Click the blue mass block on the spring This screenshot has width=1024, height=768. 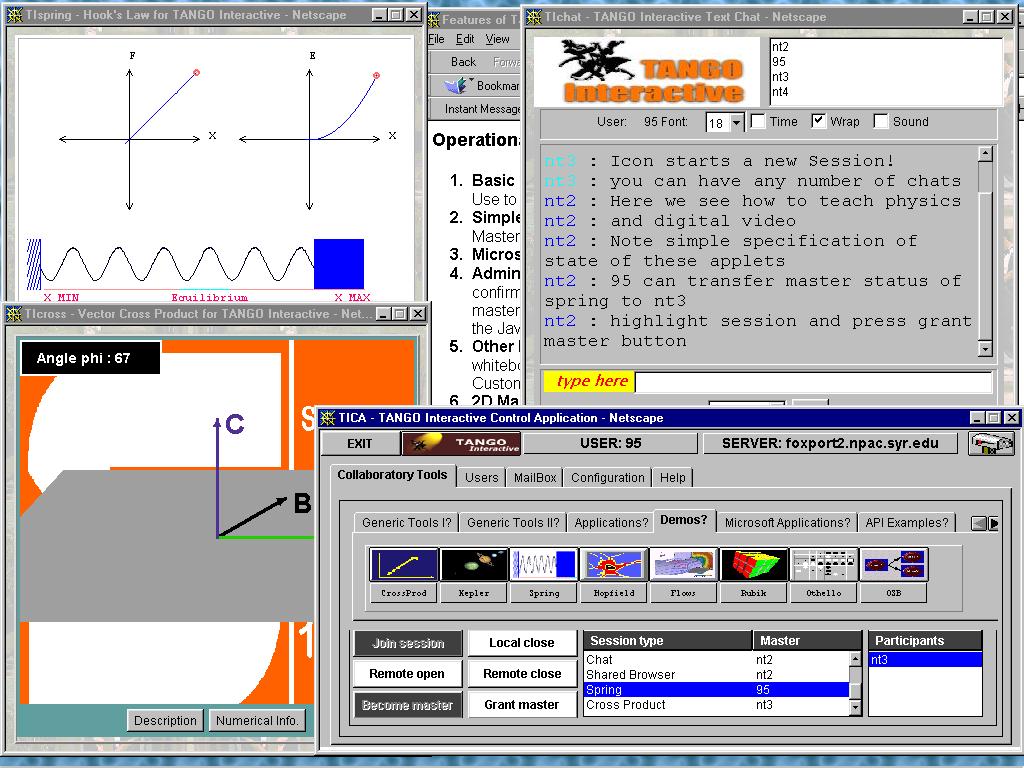click(339, 264)
